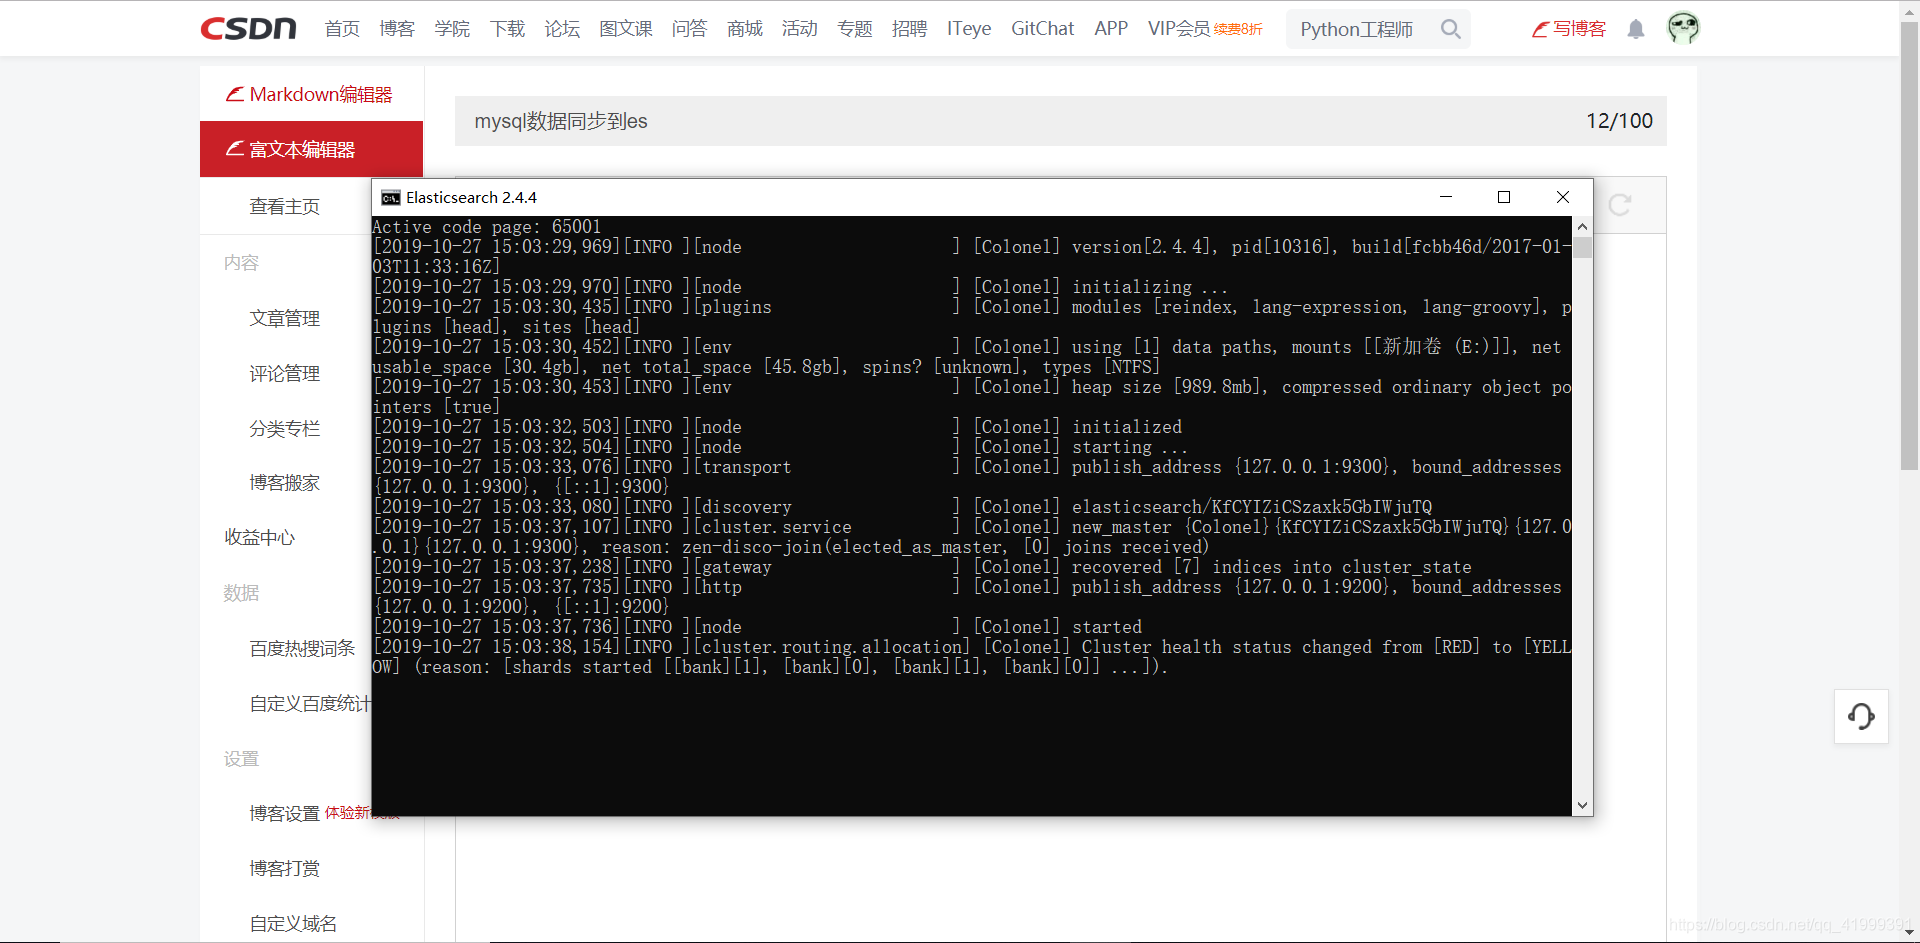Open the user avatar menu

[x=1683, y=28]
